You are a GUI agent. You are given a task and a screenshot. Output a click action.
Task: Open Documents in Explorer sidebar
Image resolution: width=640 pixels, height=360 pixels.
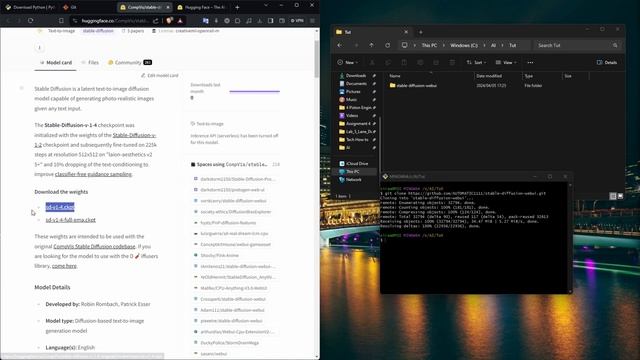tap(356, 84)
